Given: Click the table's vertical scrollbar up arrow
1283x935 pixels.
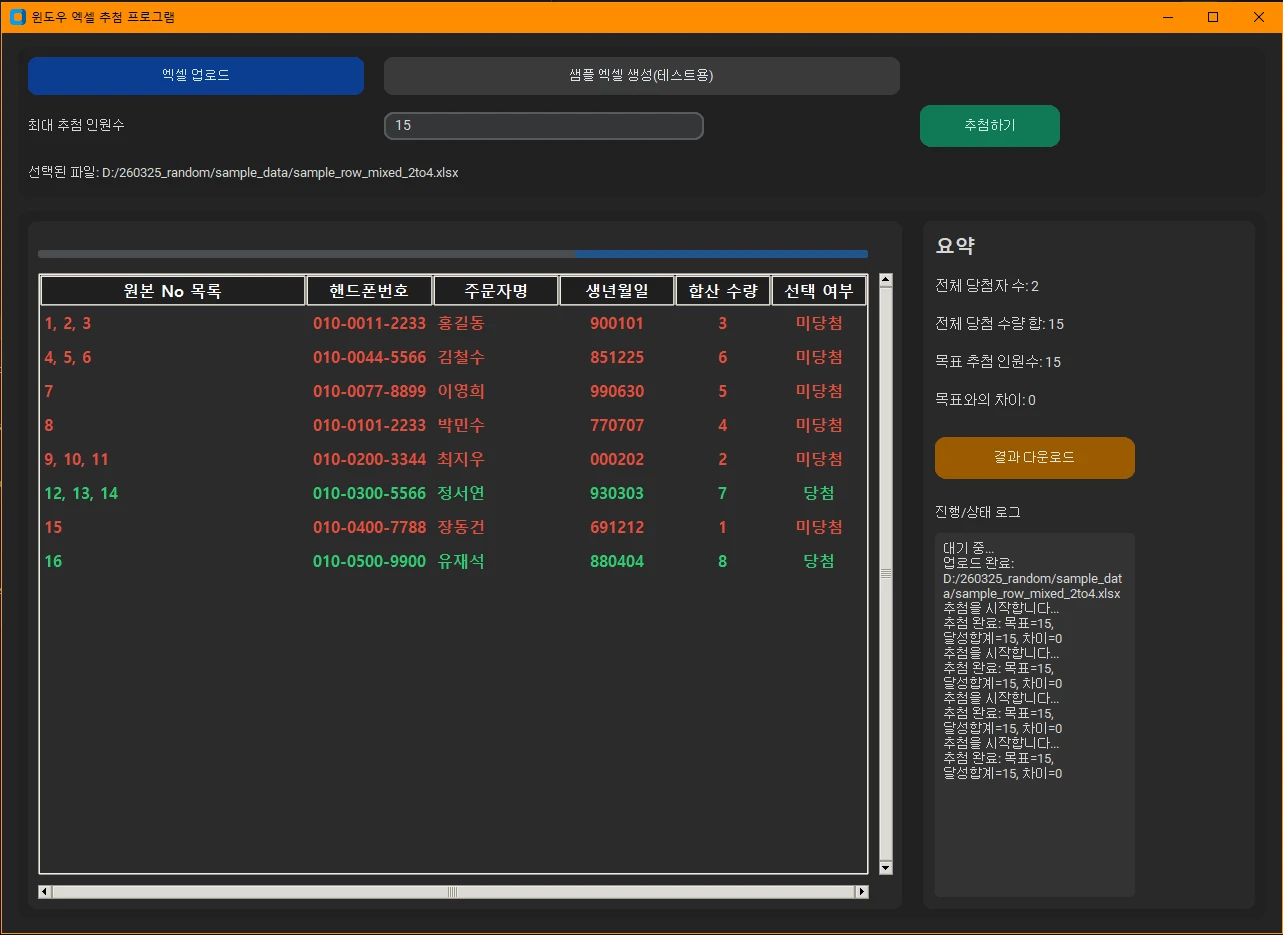Looking at the screenshot, I should pyautogui.click(x=885, y=281).
